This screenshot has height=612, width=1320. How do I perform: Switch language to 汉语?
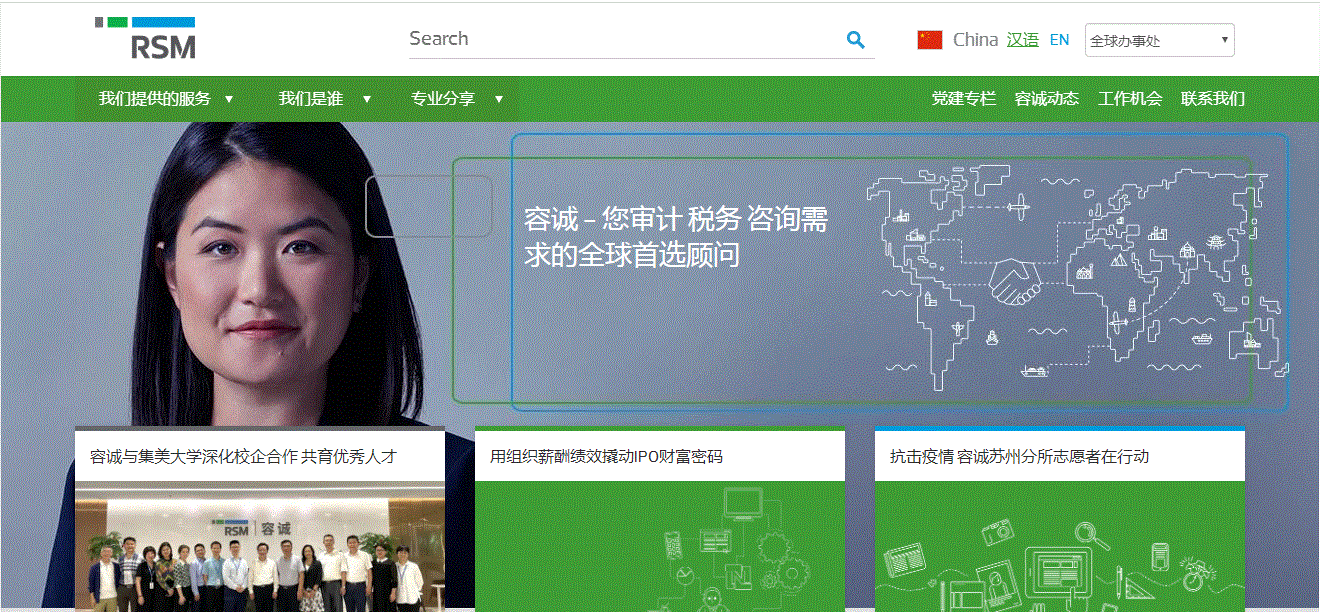[1022, 40]
